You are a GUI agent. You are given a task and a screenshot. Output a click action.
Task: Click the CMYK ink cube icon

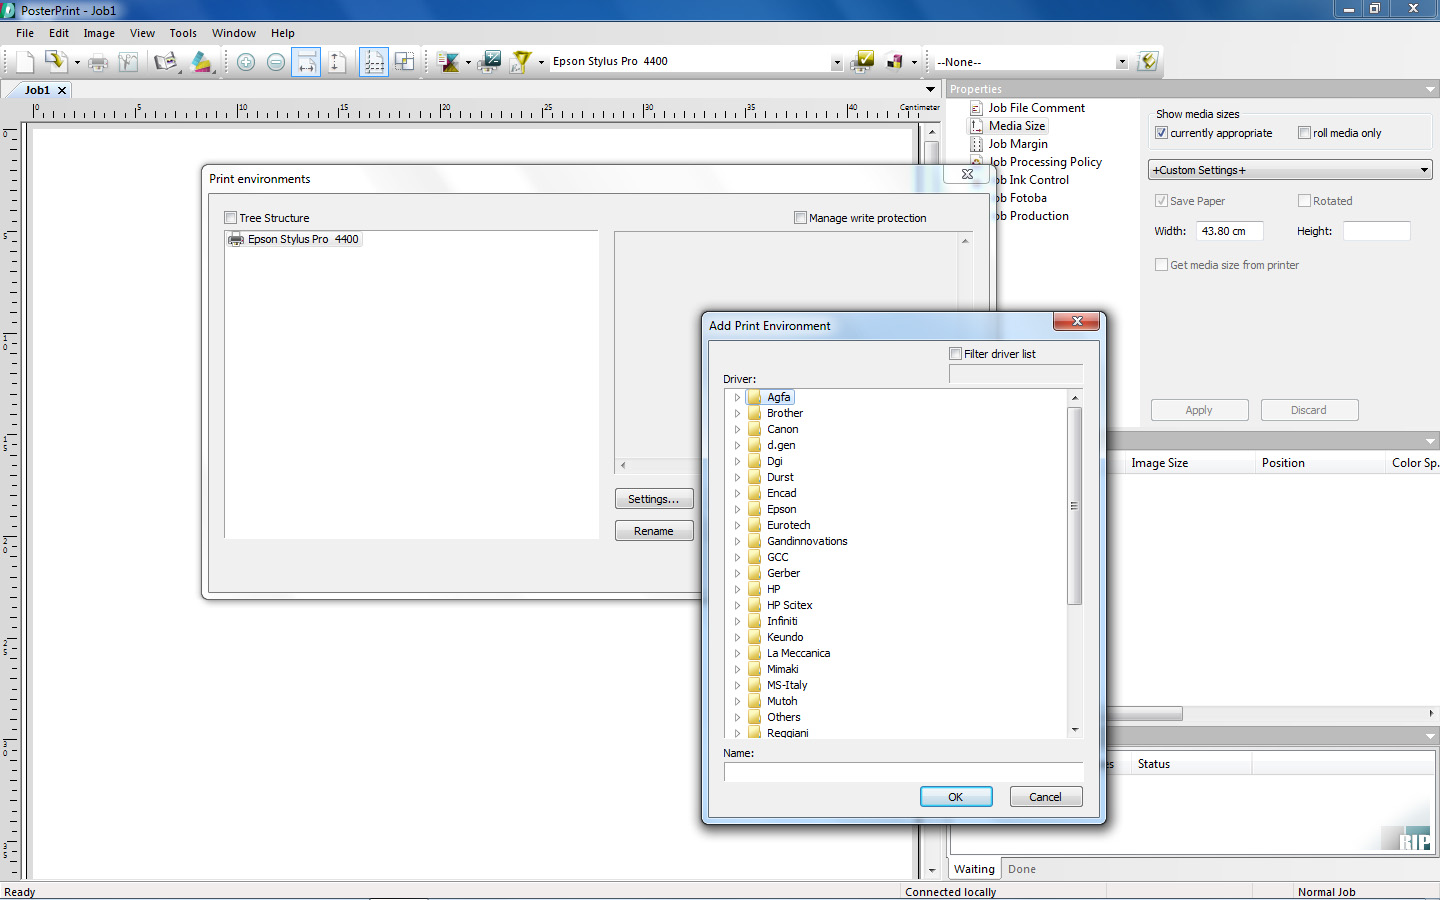pos(895,62)
